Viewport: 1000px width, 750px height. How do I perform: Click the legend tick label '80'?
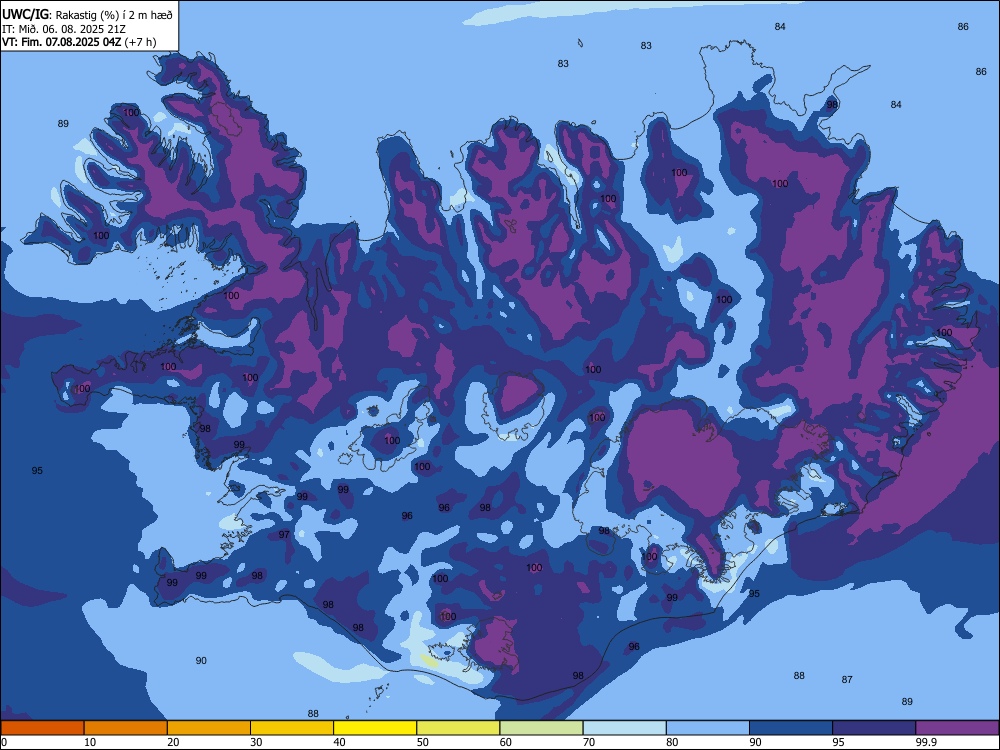coord(672,742)
